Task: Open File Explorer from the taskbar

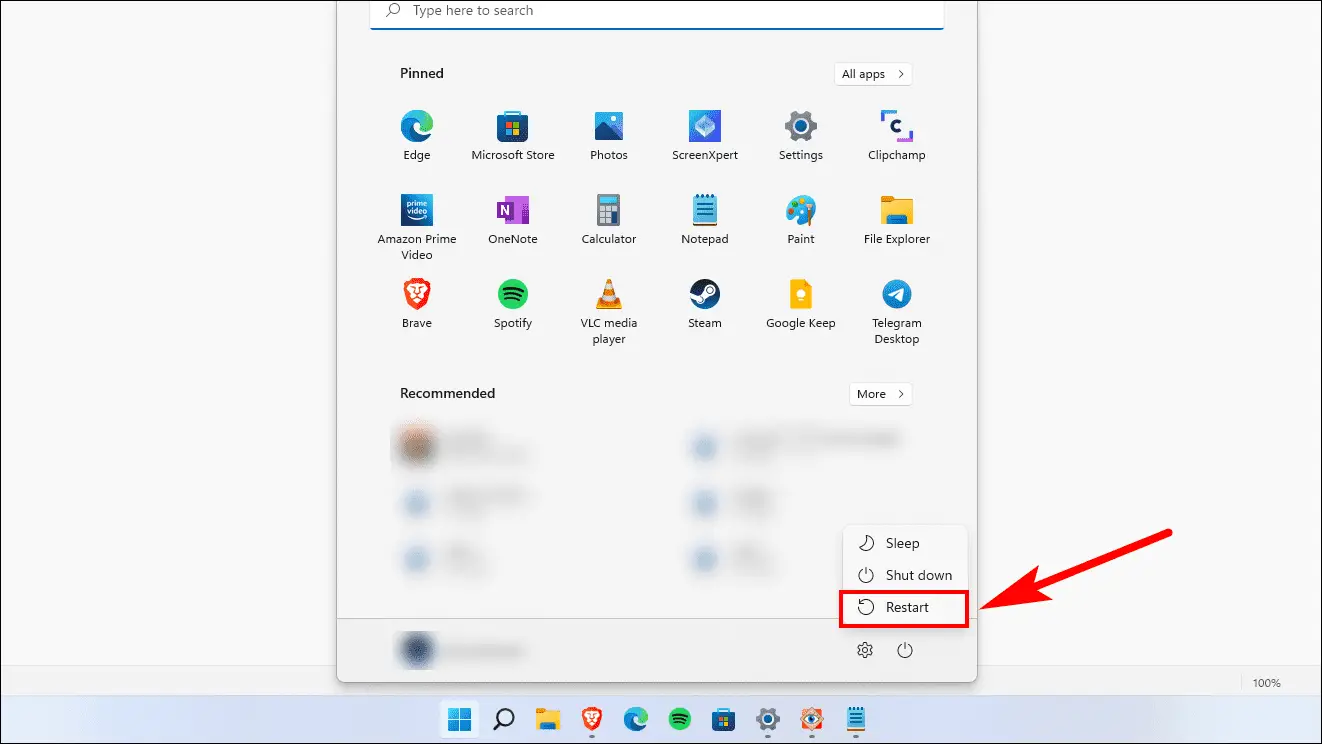Action: click(x=547, y=719)
